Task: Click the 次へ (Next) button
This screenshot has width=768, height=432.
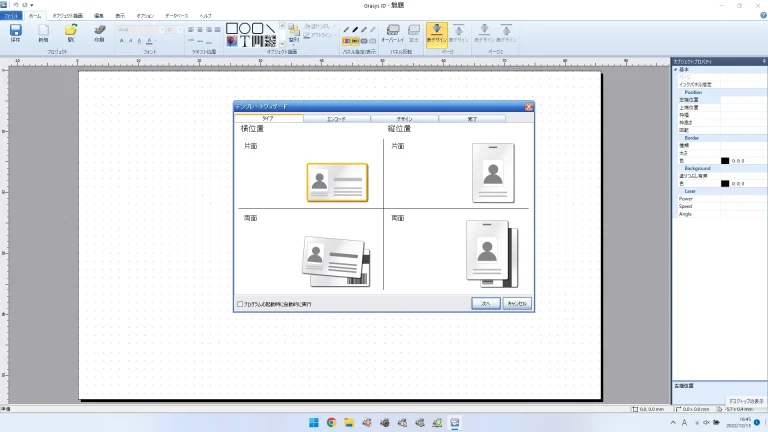Action: coord(485,303)
